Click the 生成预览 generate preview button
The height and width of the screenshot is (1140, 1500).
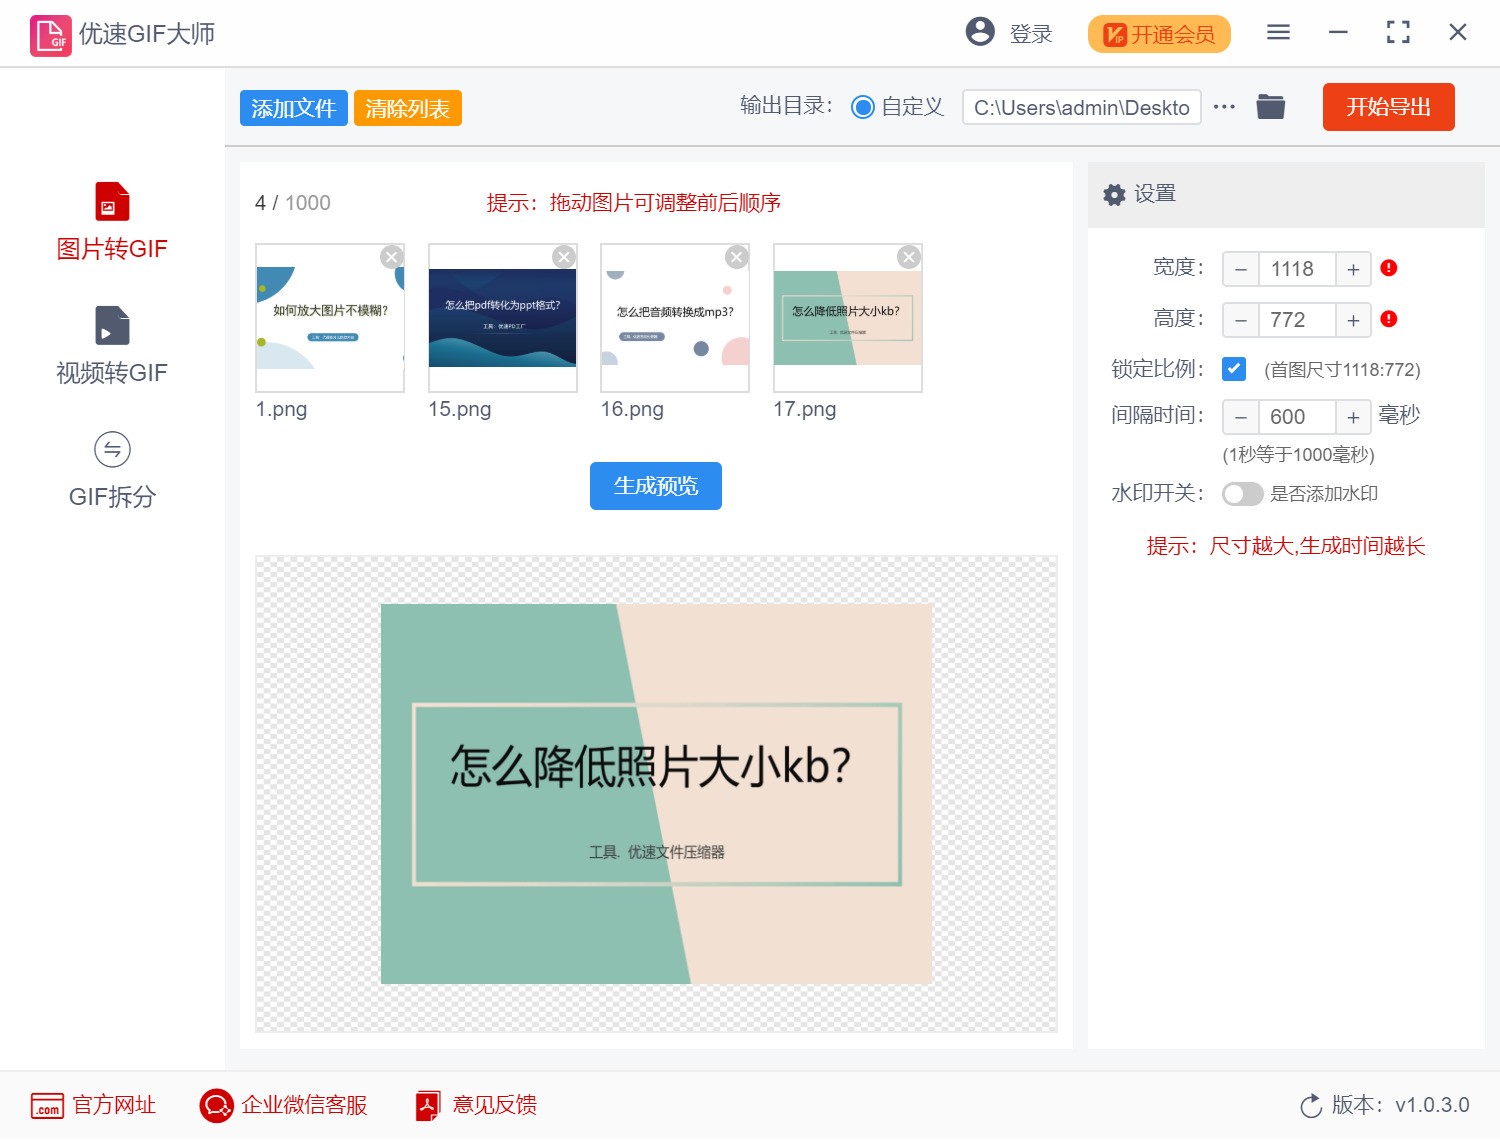(x=656, y=486)
